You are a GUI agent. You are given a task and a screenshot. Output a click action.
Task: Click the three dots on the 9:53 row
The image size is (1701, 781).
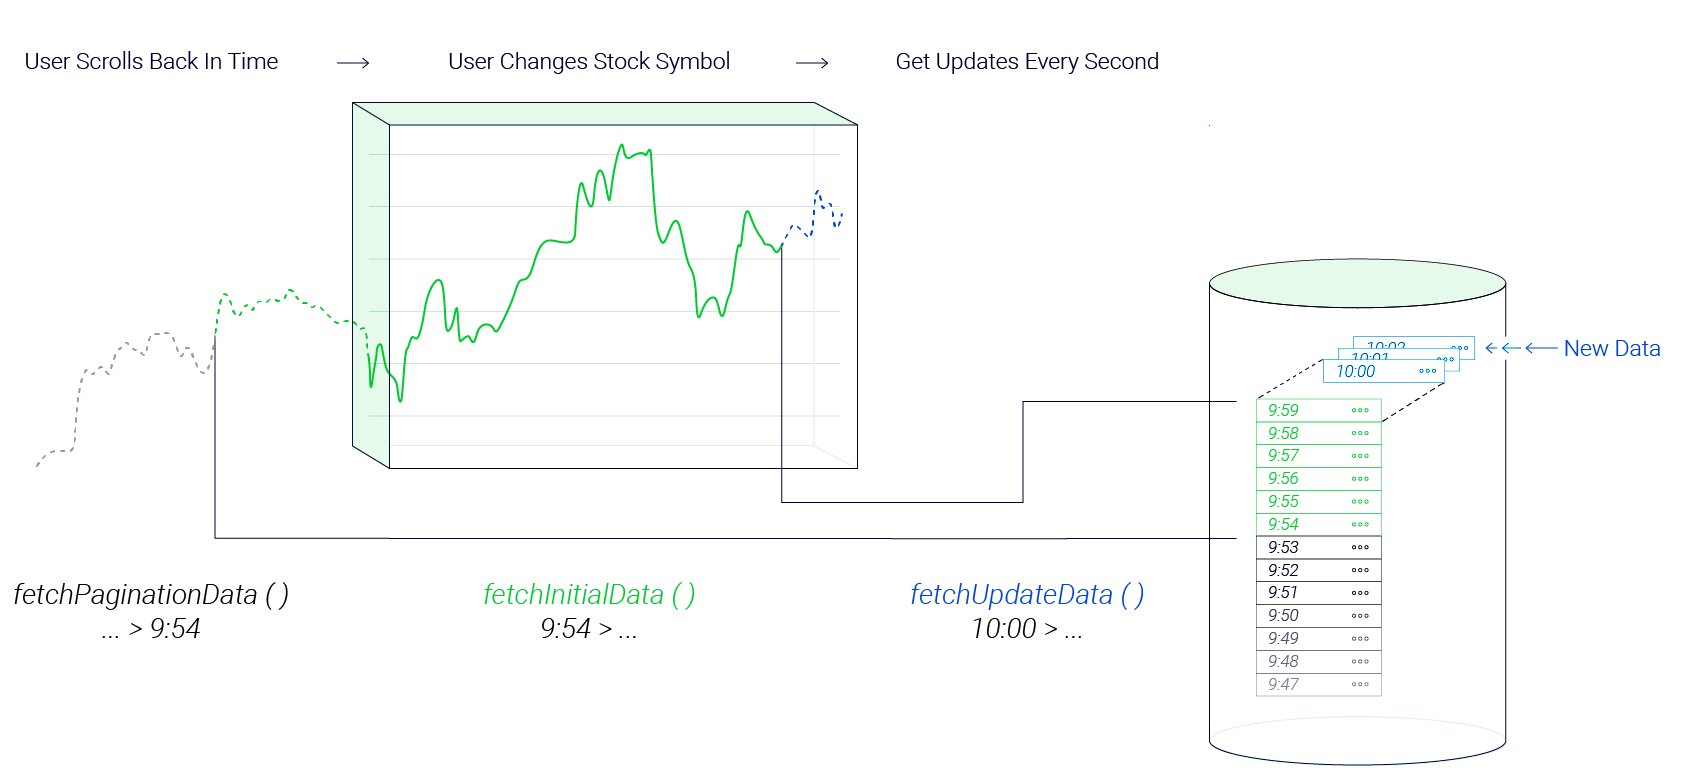pyautogui.click(x=1360, y=547)
